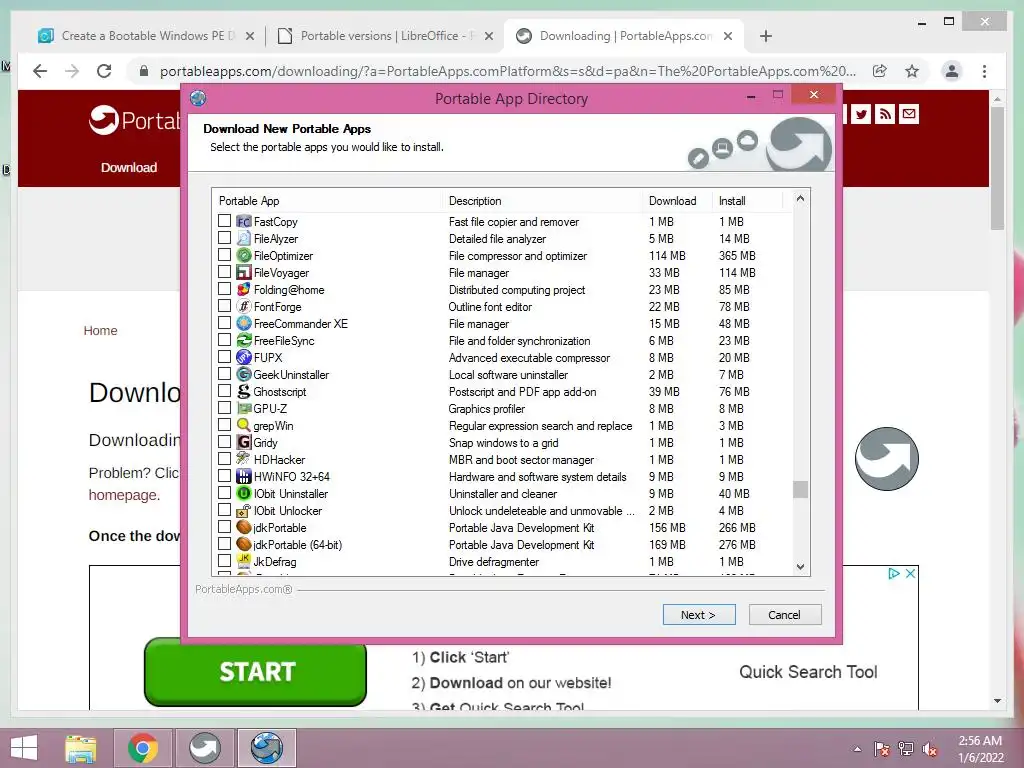Check the HDHacker checkbox
This screenshot has height=768, width=1024.
(x=224, y=458)
